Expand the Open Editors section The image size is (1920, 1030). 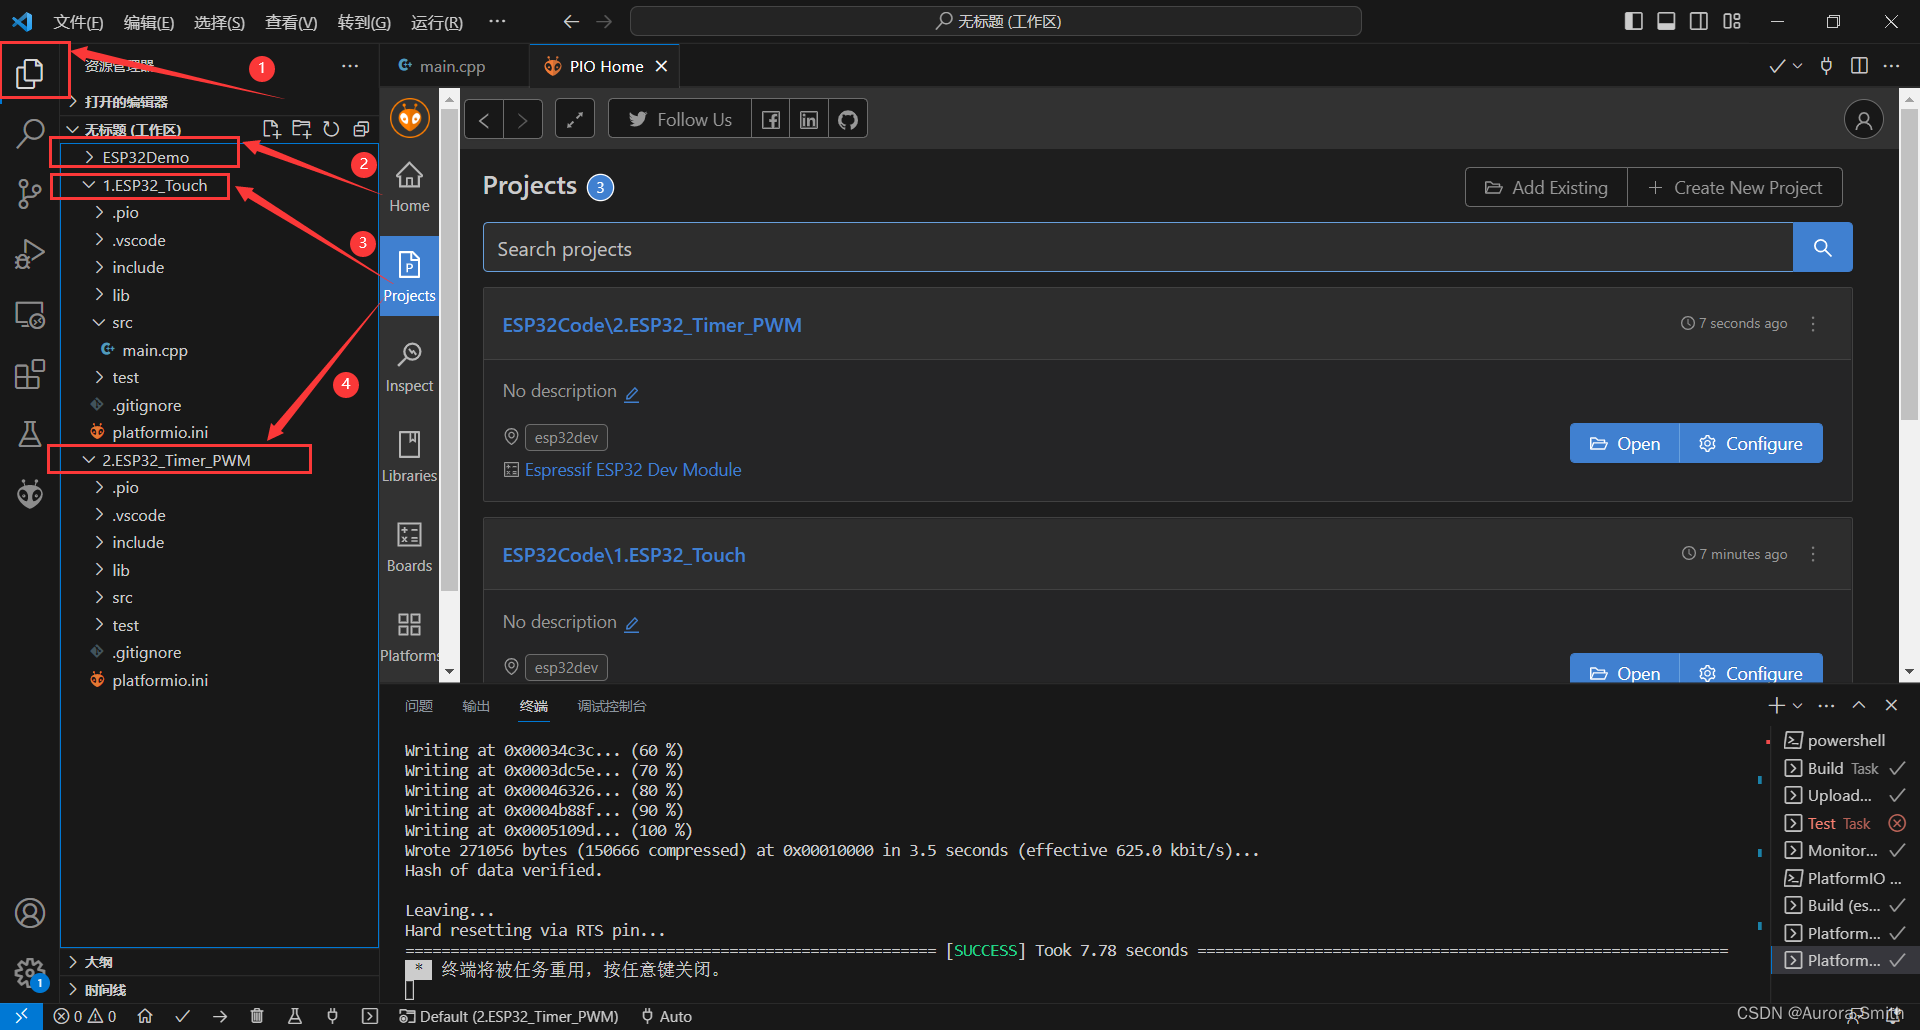(126, 102)
